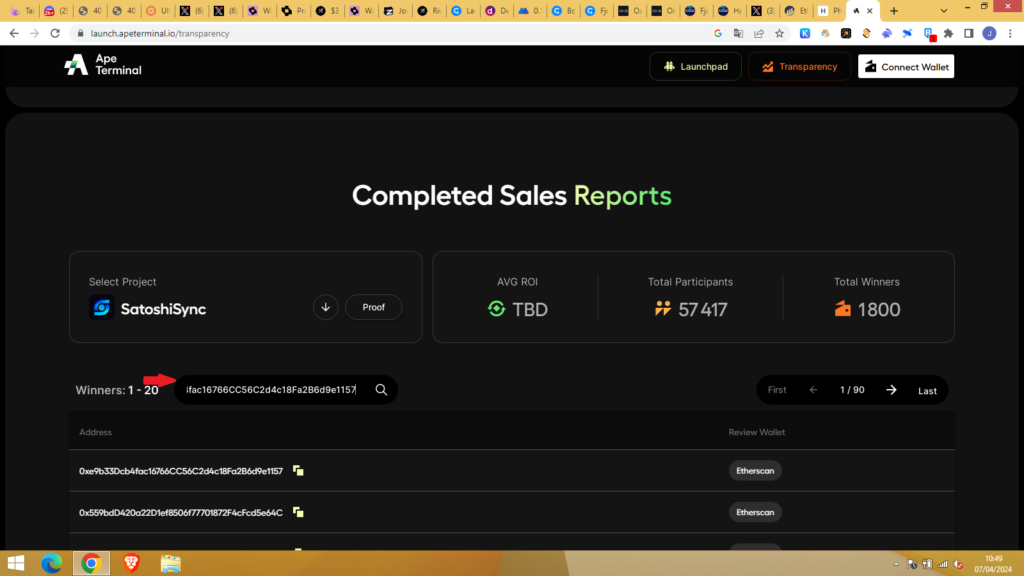Open the Chrome three-dot menu
This screenshot has width=1024, height=576.
1010,33
